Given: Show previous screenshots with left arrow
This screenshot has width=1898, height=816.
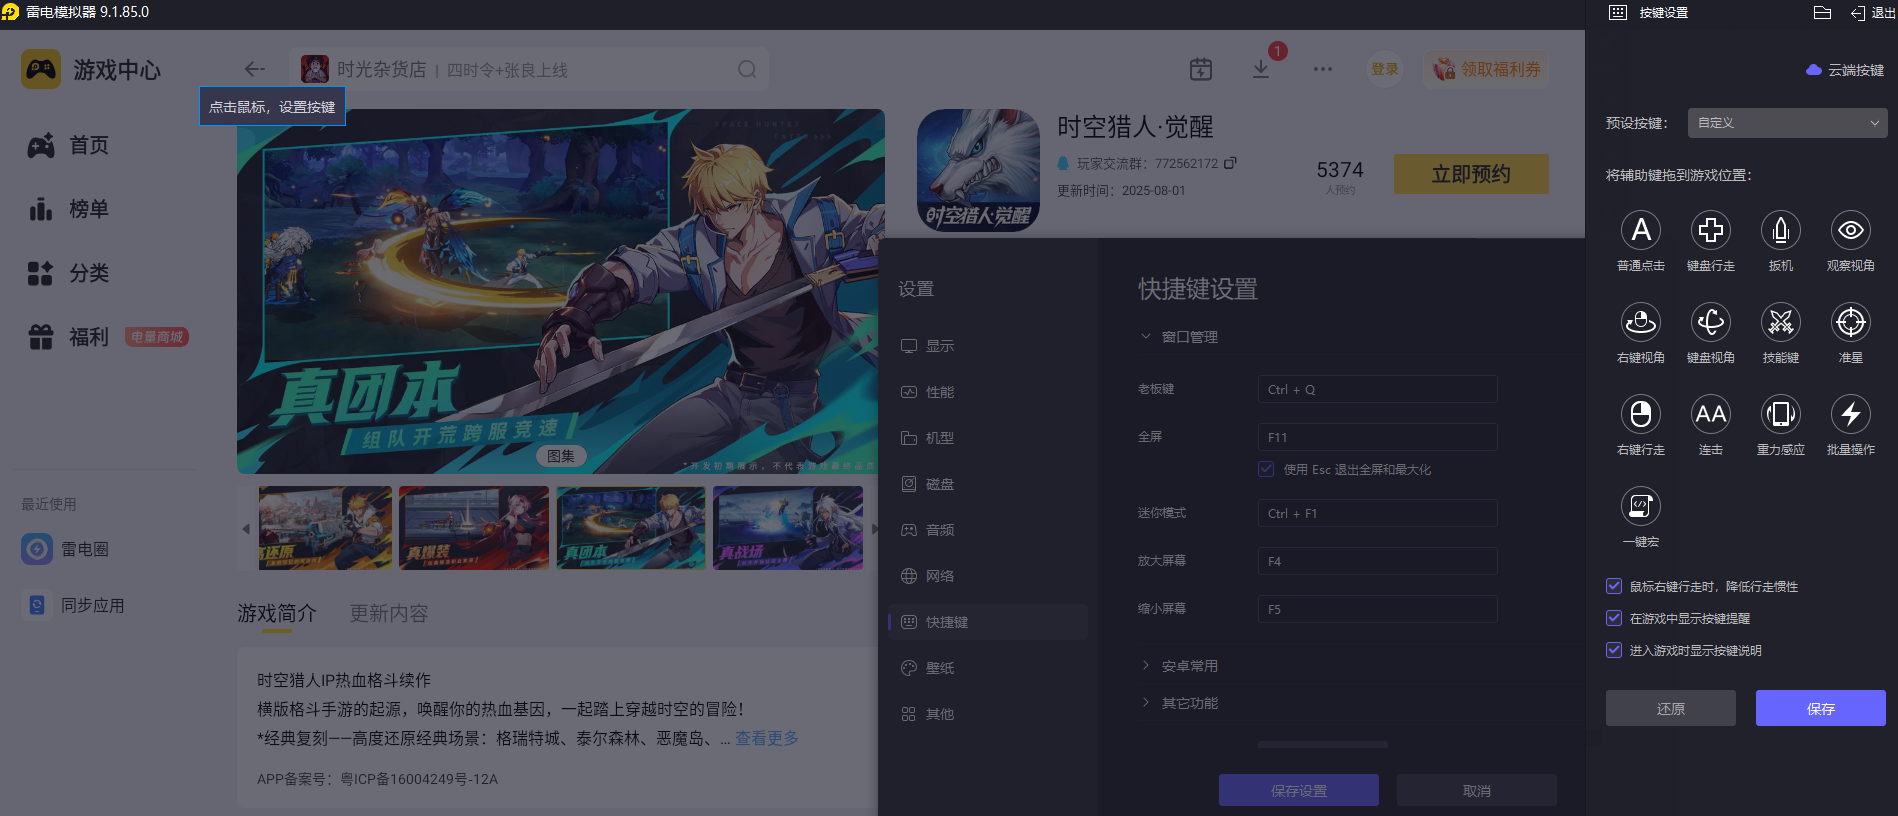Looking at the screenshot, I should pos(246,529).
